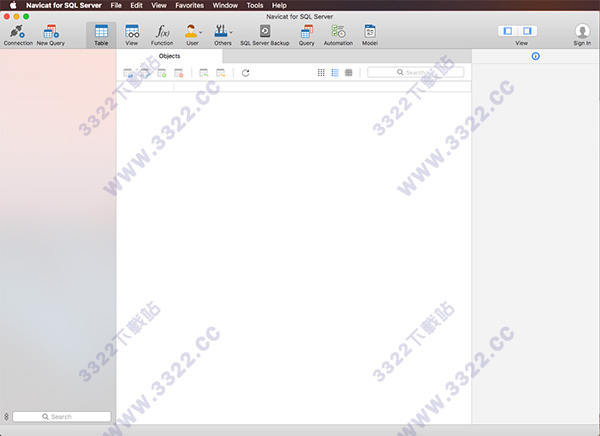Screen dimensions: 600x436
Task: Select the View object toolbar icon
Action: (x=132, y=31)
